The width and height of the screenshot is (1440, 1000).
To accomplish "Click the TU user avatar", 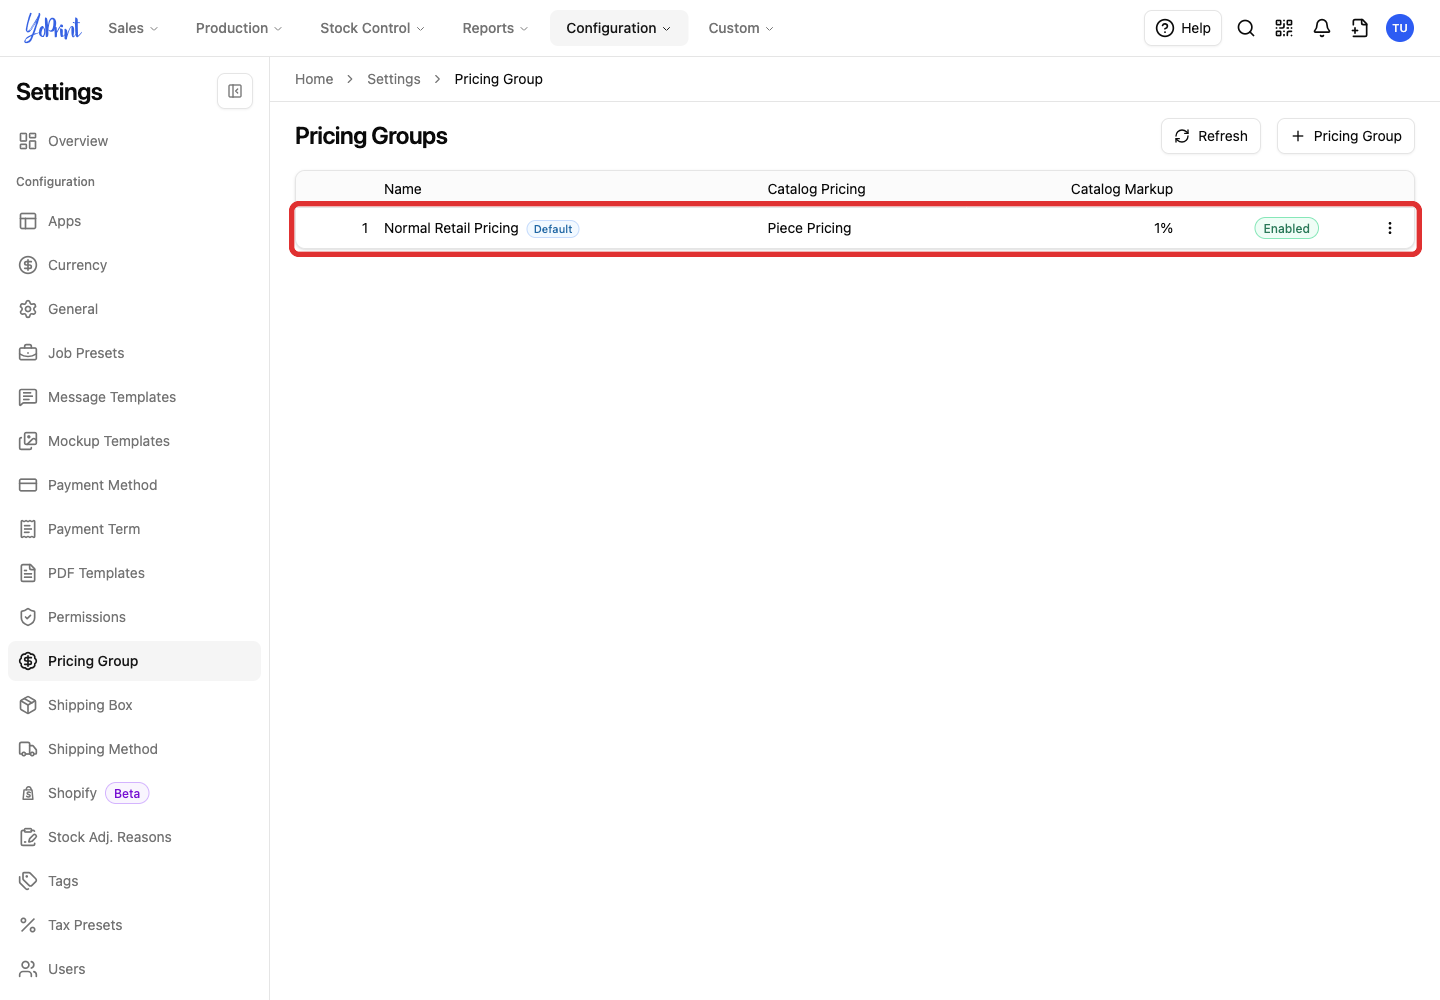I will point(1400,28).
